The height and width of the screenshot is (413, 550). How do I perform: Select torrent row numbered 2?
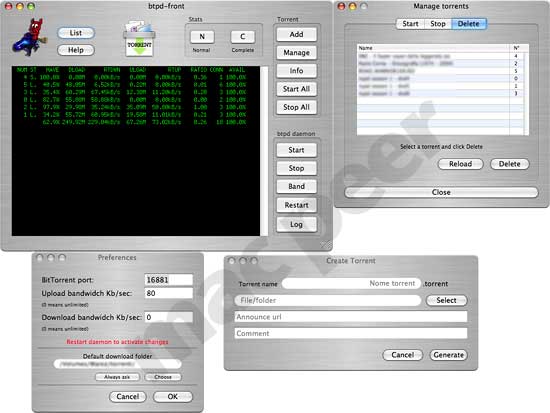pyautogui.click(x=440, y=64)
